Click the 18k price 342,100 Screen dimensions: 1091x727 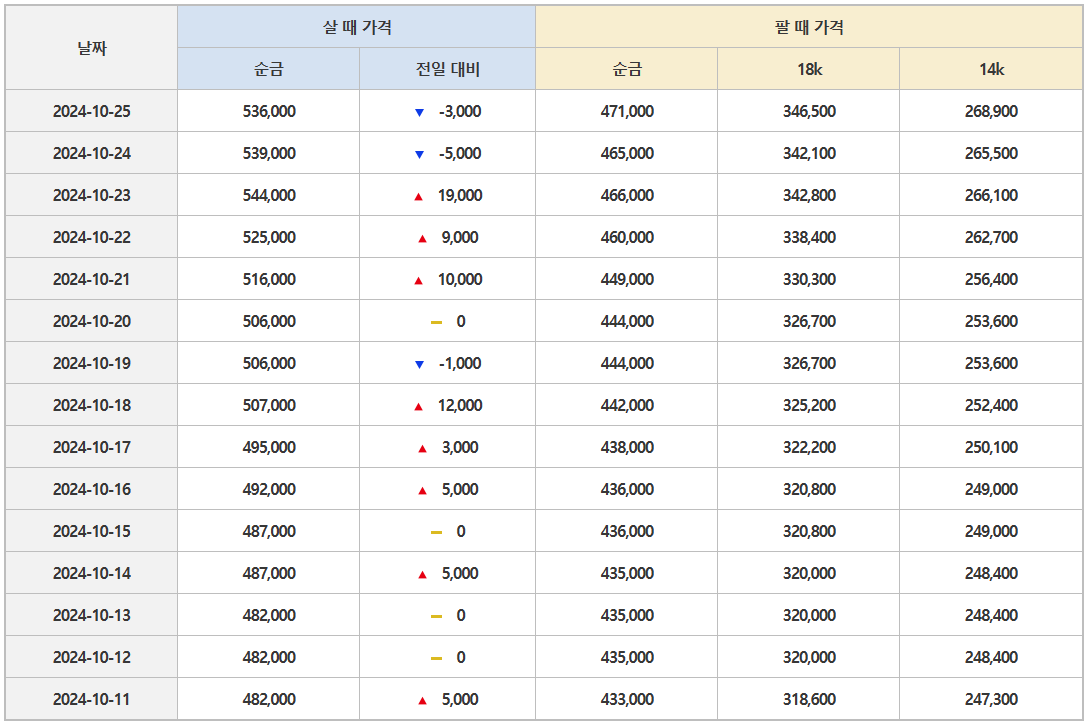809,153
